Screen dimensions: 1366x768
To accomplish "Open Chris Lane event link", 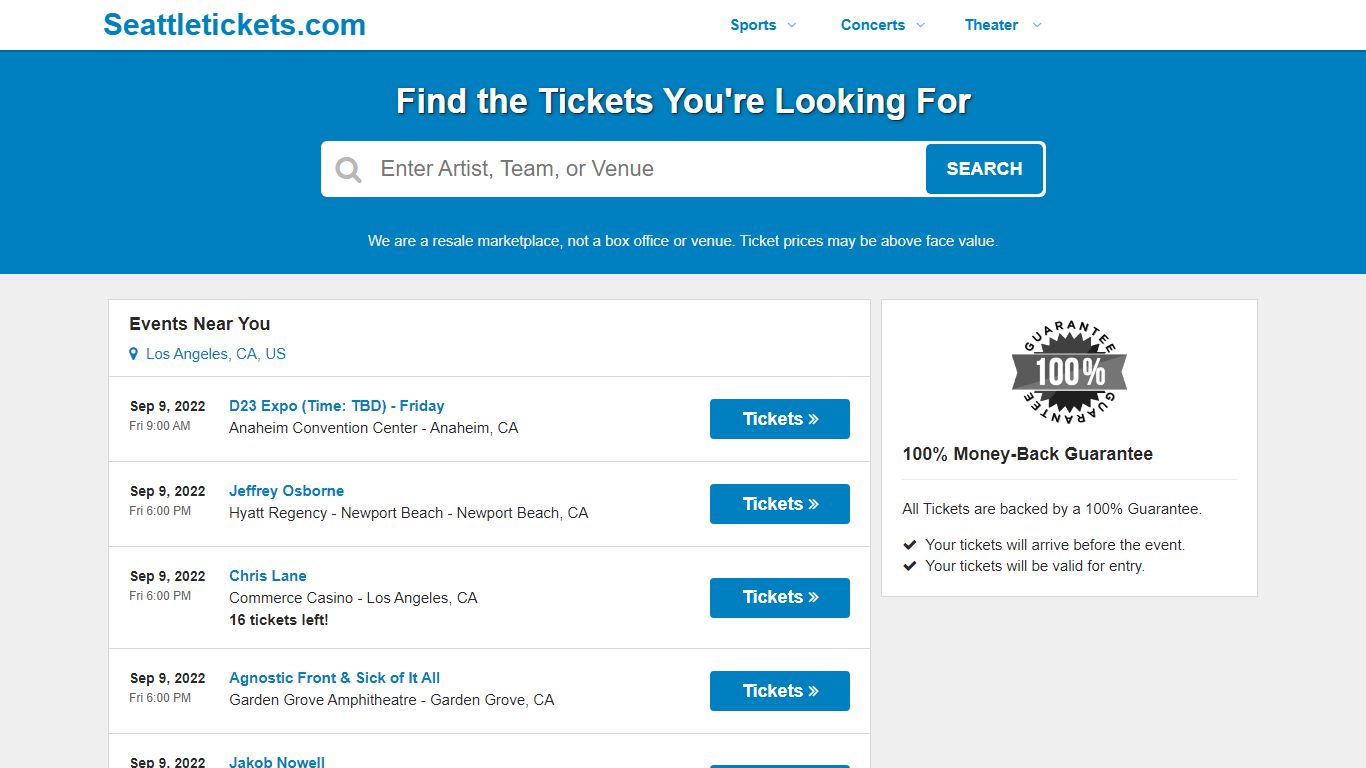I will pos(268,576).
